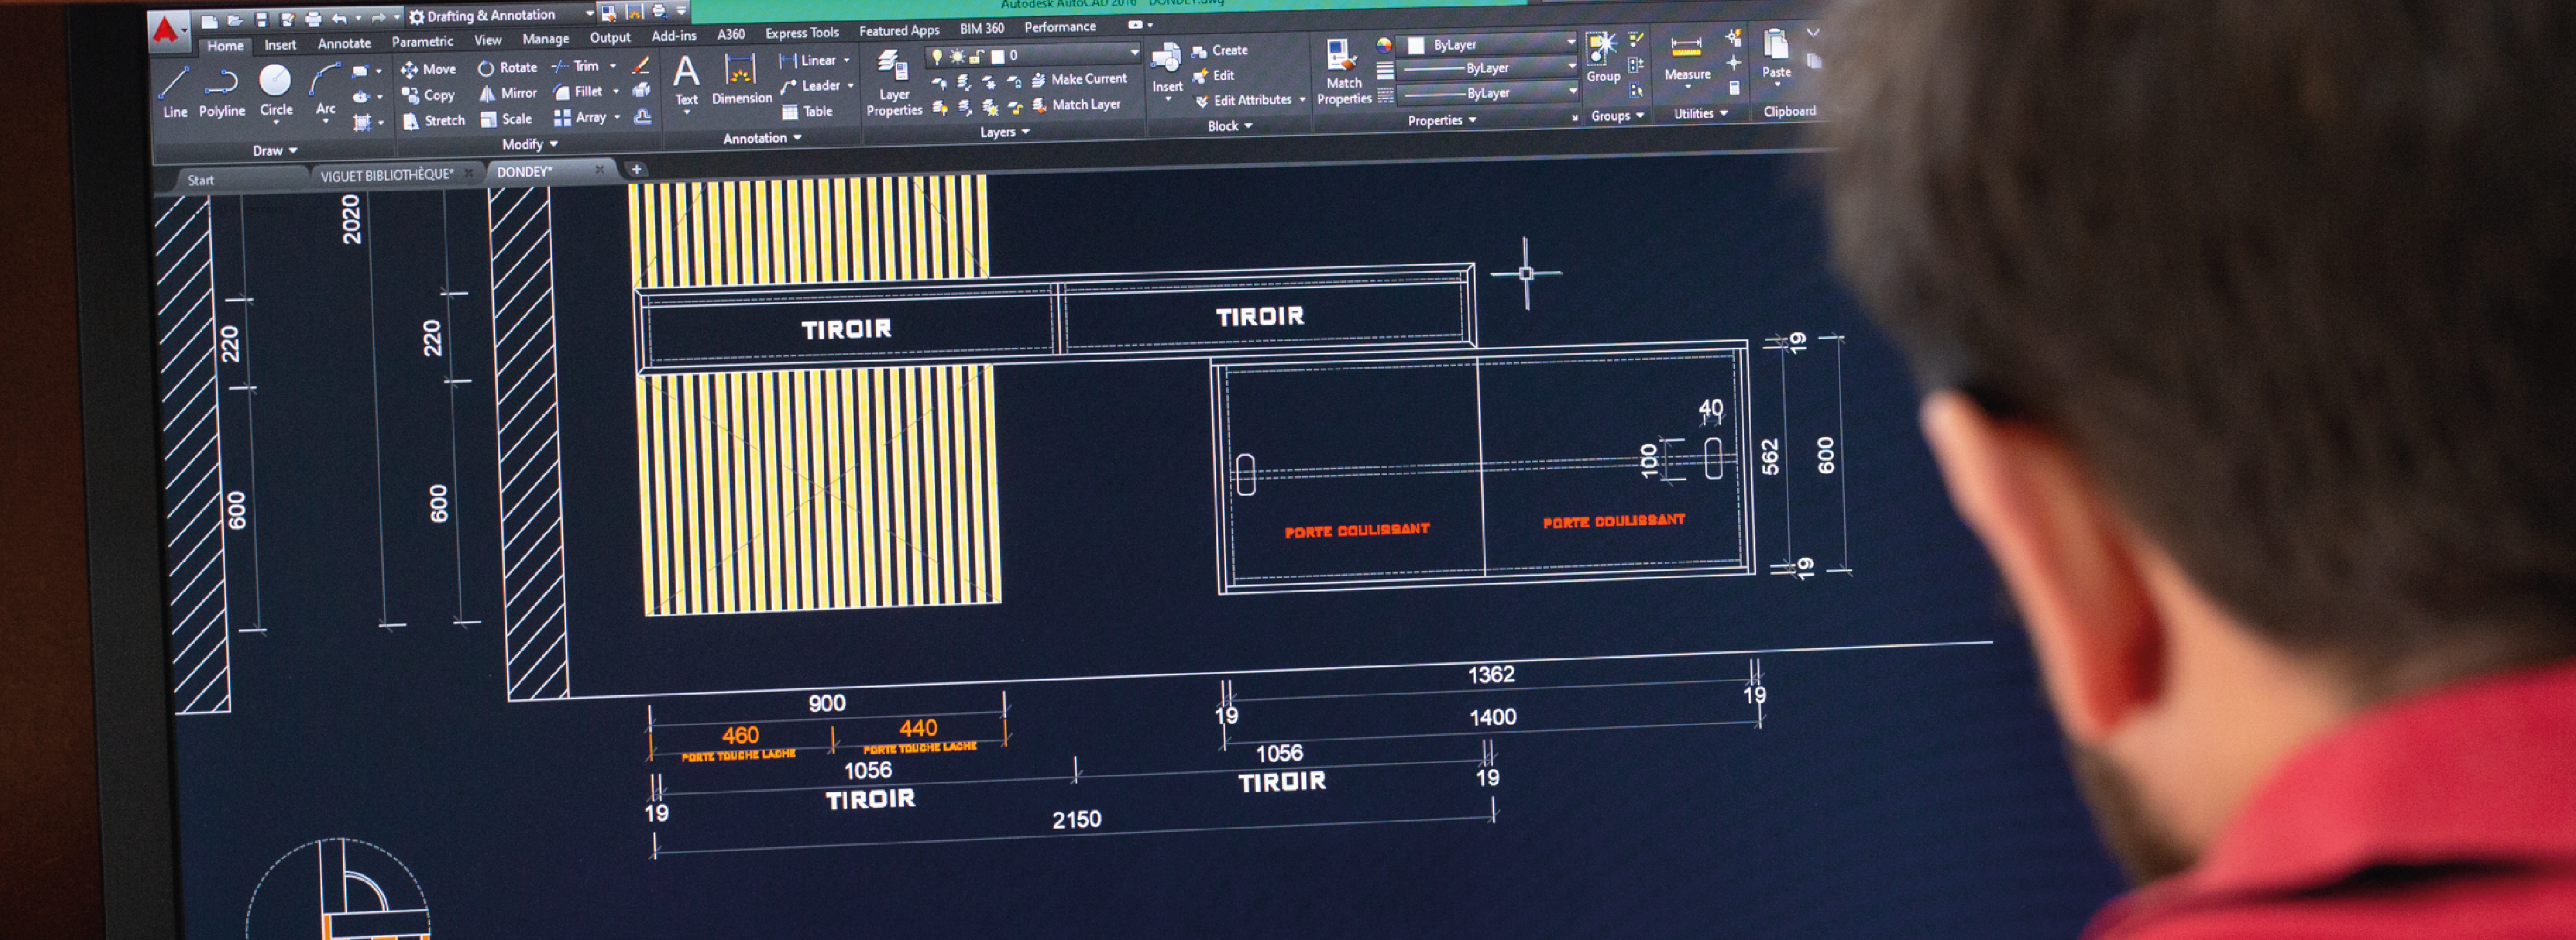
Task: Toggle the layer freeze sun icon
Action: click(x=957, y=57)
